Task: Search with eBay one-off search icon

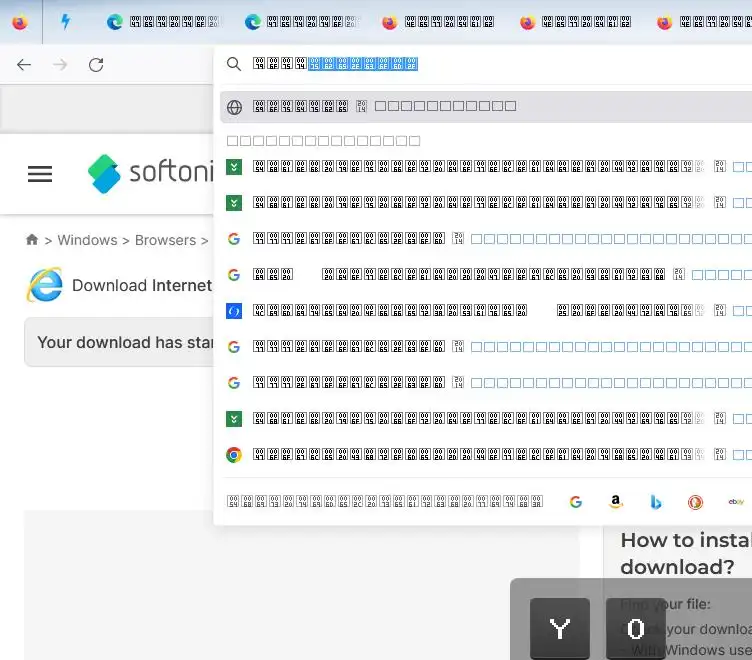Action: point(736,502)
